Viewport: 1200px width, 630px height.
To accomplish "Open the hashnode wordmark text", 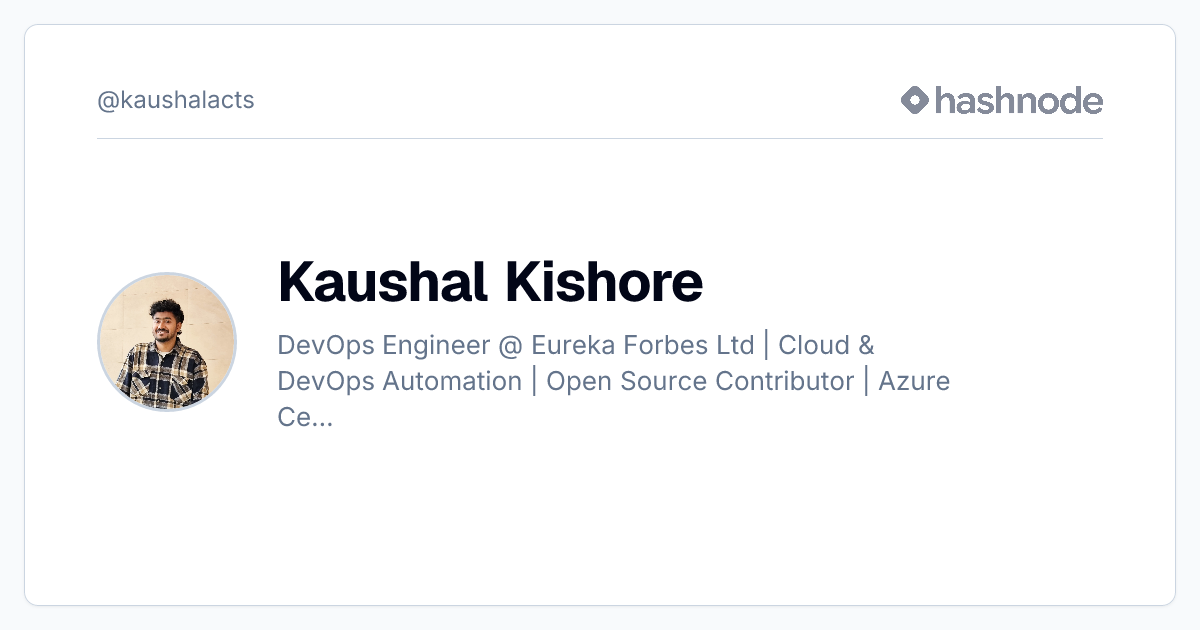I will (1019, 100).
